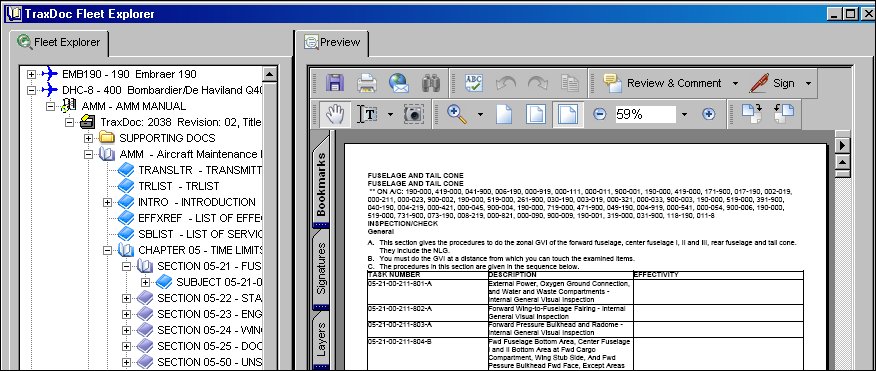Screen dimensions: 876x371
Task: Collapse the SECTION 05-21 node
Action: (126, 267)
